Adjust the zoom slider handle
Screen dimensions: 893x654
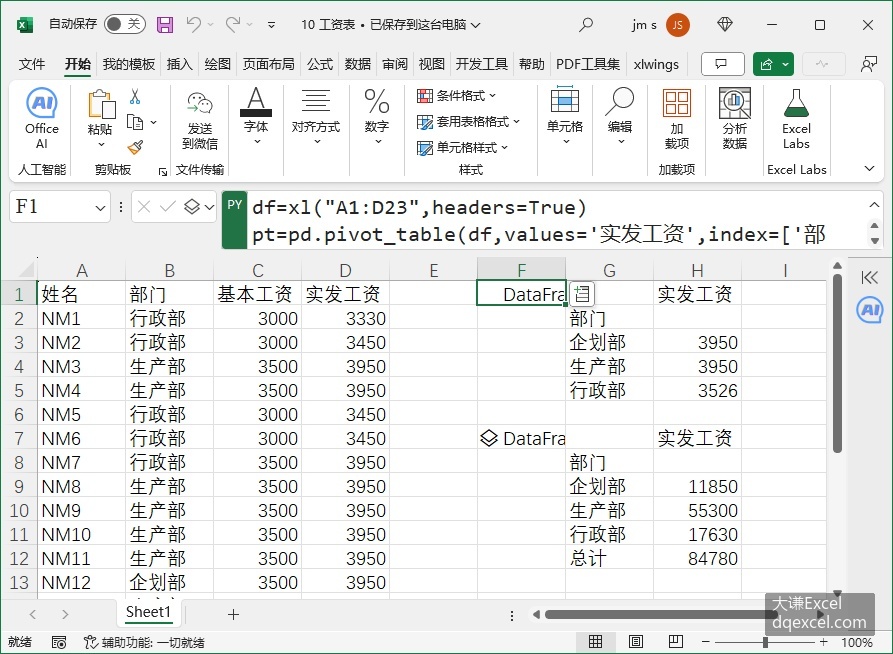coord(765,642)
